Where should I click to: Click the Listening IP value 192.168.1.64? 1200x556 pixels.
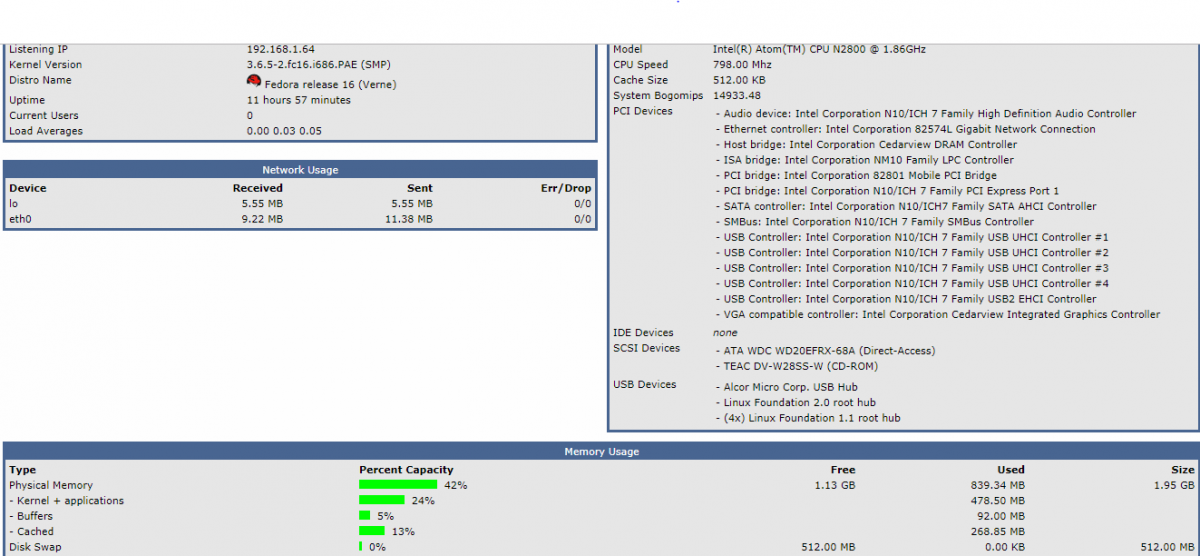click(x=281, y=49)
